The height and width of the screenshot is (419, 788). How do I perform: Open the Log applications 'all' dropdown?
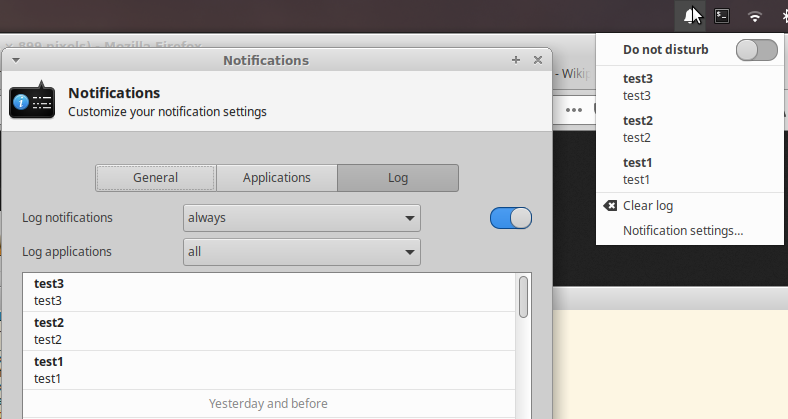point(301,252)
